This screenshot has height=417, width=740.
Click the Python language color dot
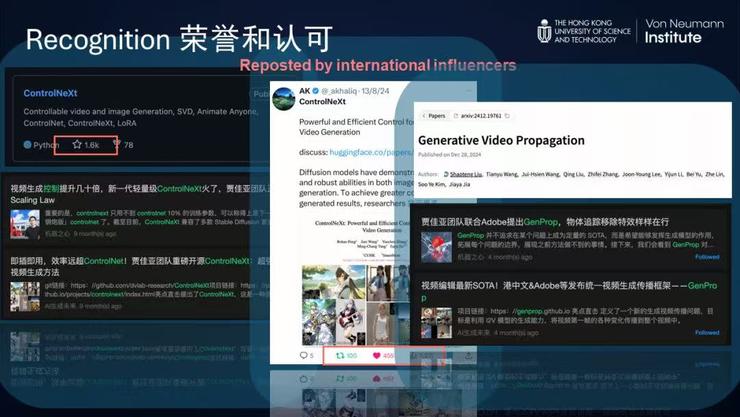(x=27, y=145)
